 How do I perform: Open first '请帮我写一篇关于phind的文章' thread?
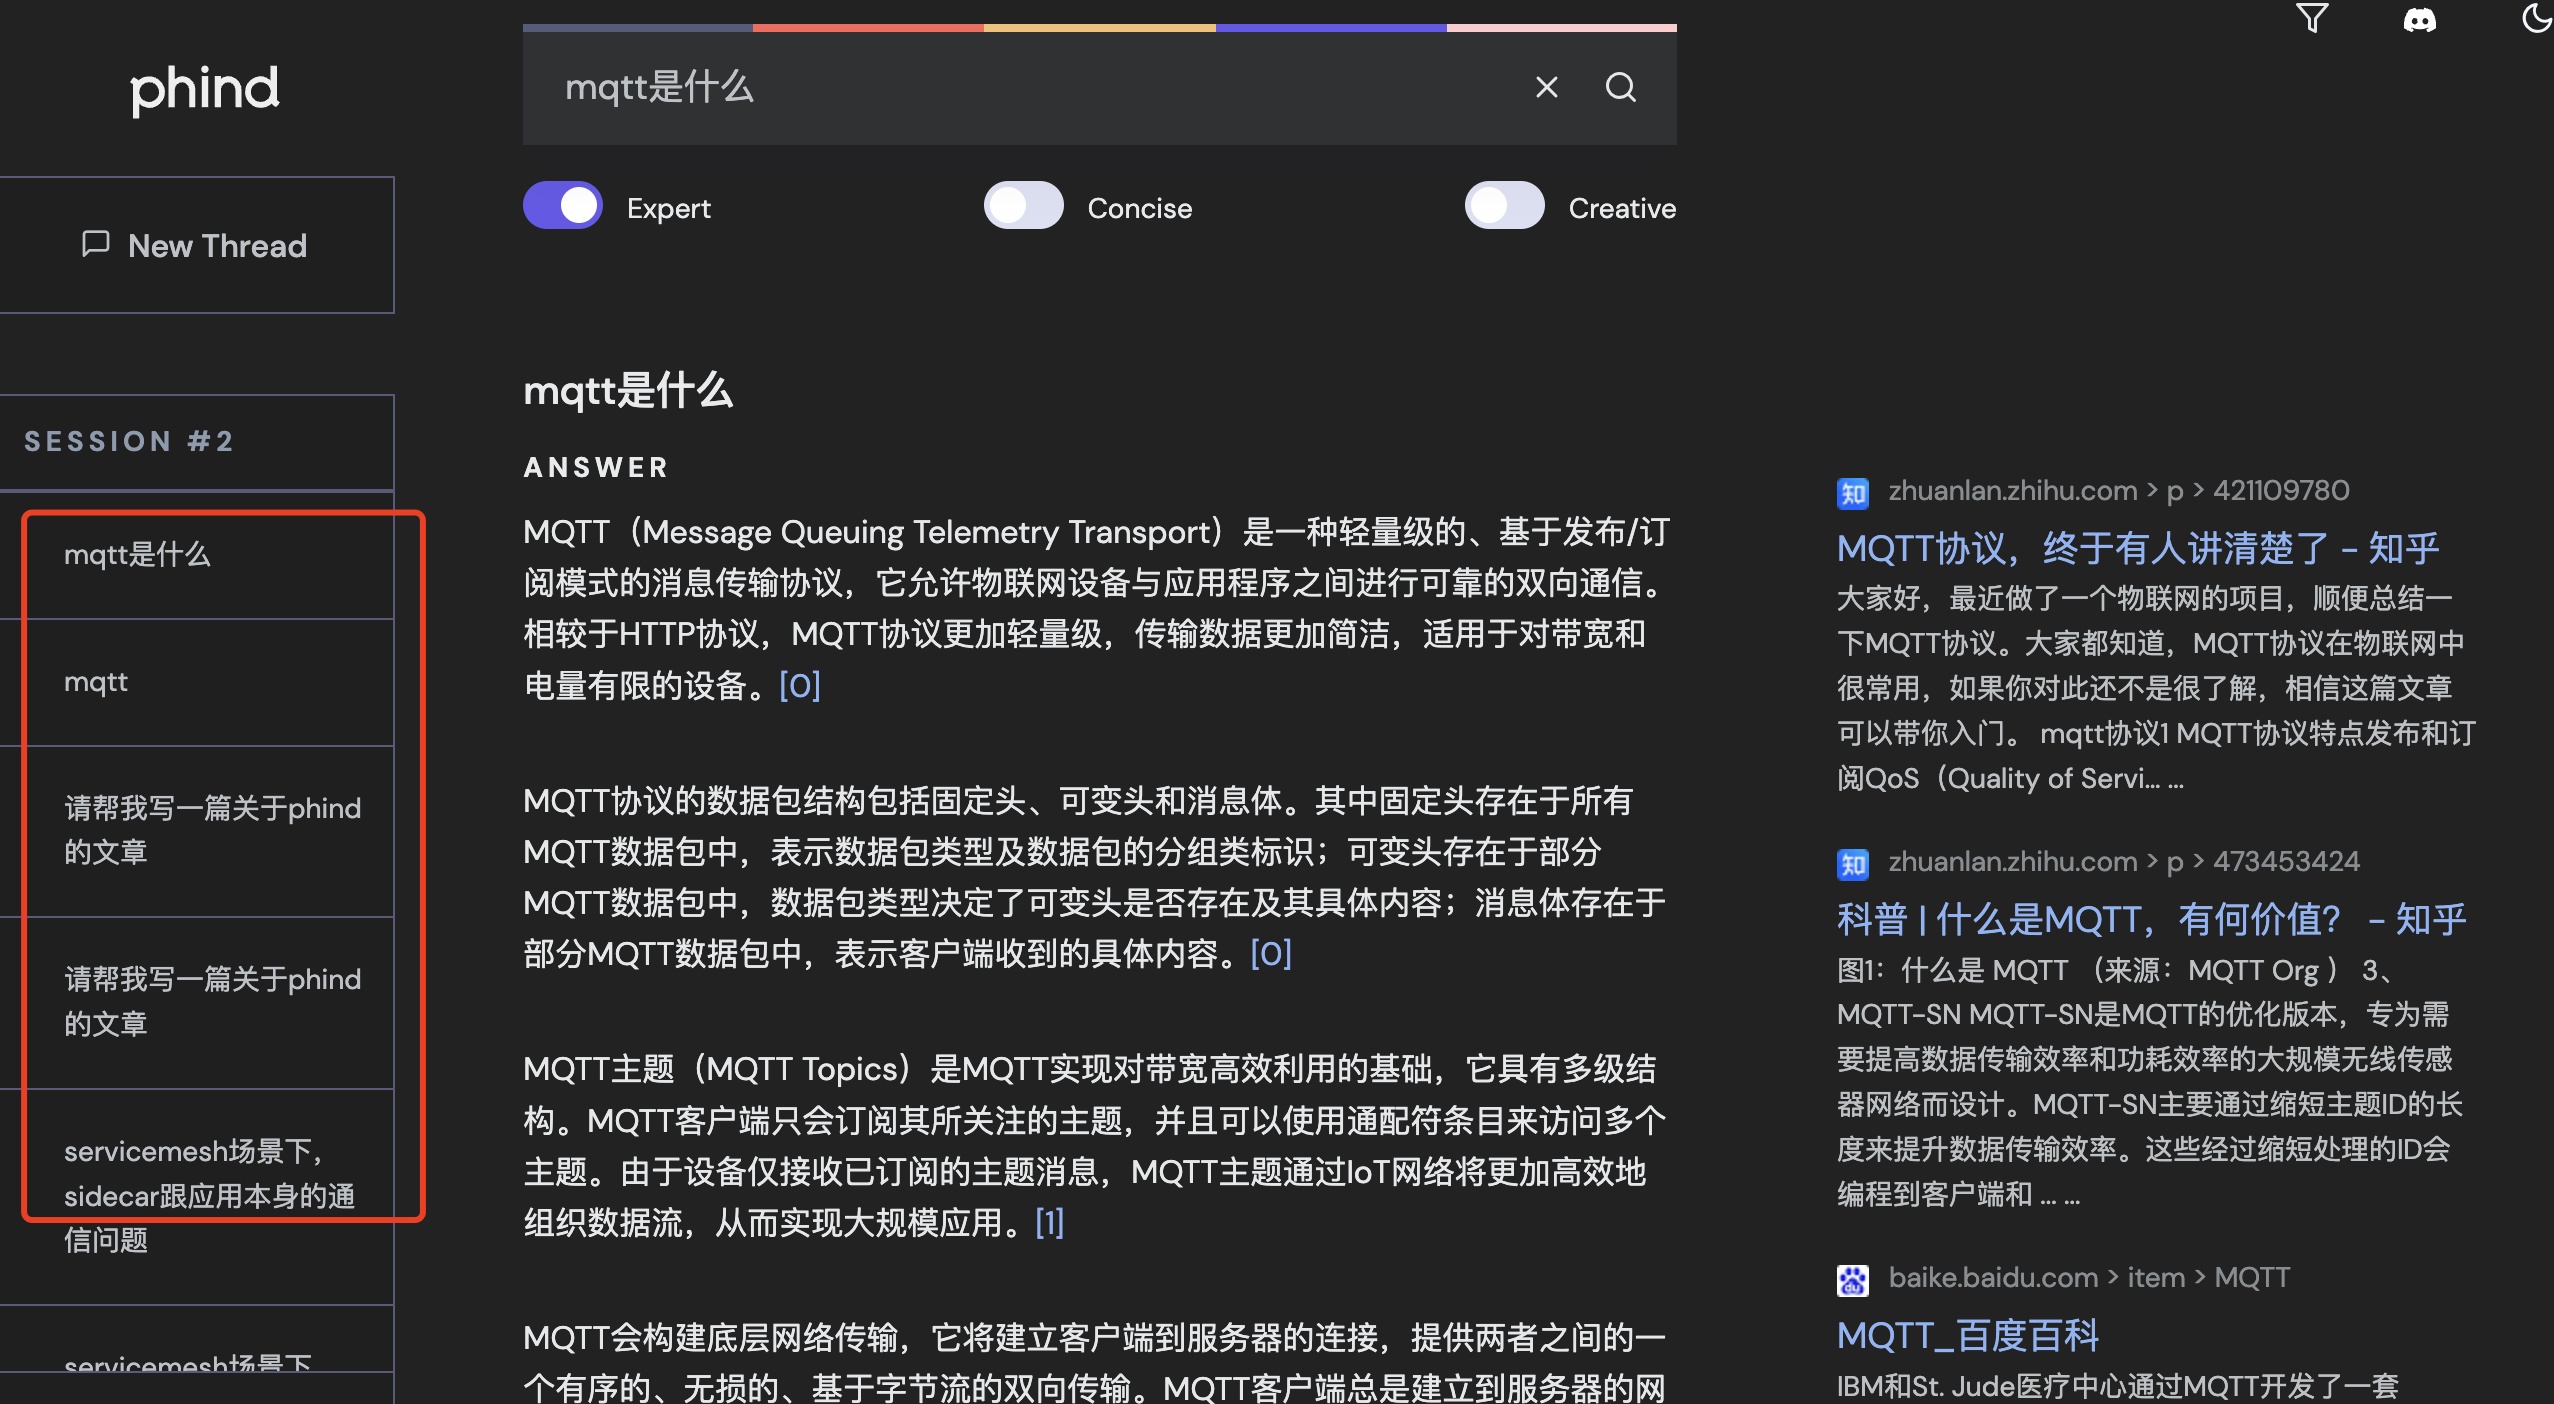point(196,831)
